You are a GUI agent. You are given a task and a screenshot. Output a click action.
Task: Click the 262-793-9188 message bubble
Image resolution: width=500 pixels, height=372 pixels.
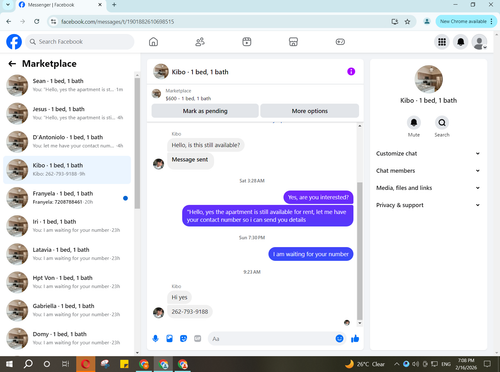(190, 311)
